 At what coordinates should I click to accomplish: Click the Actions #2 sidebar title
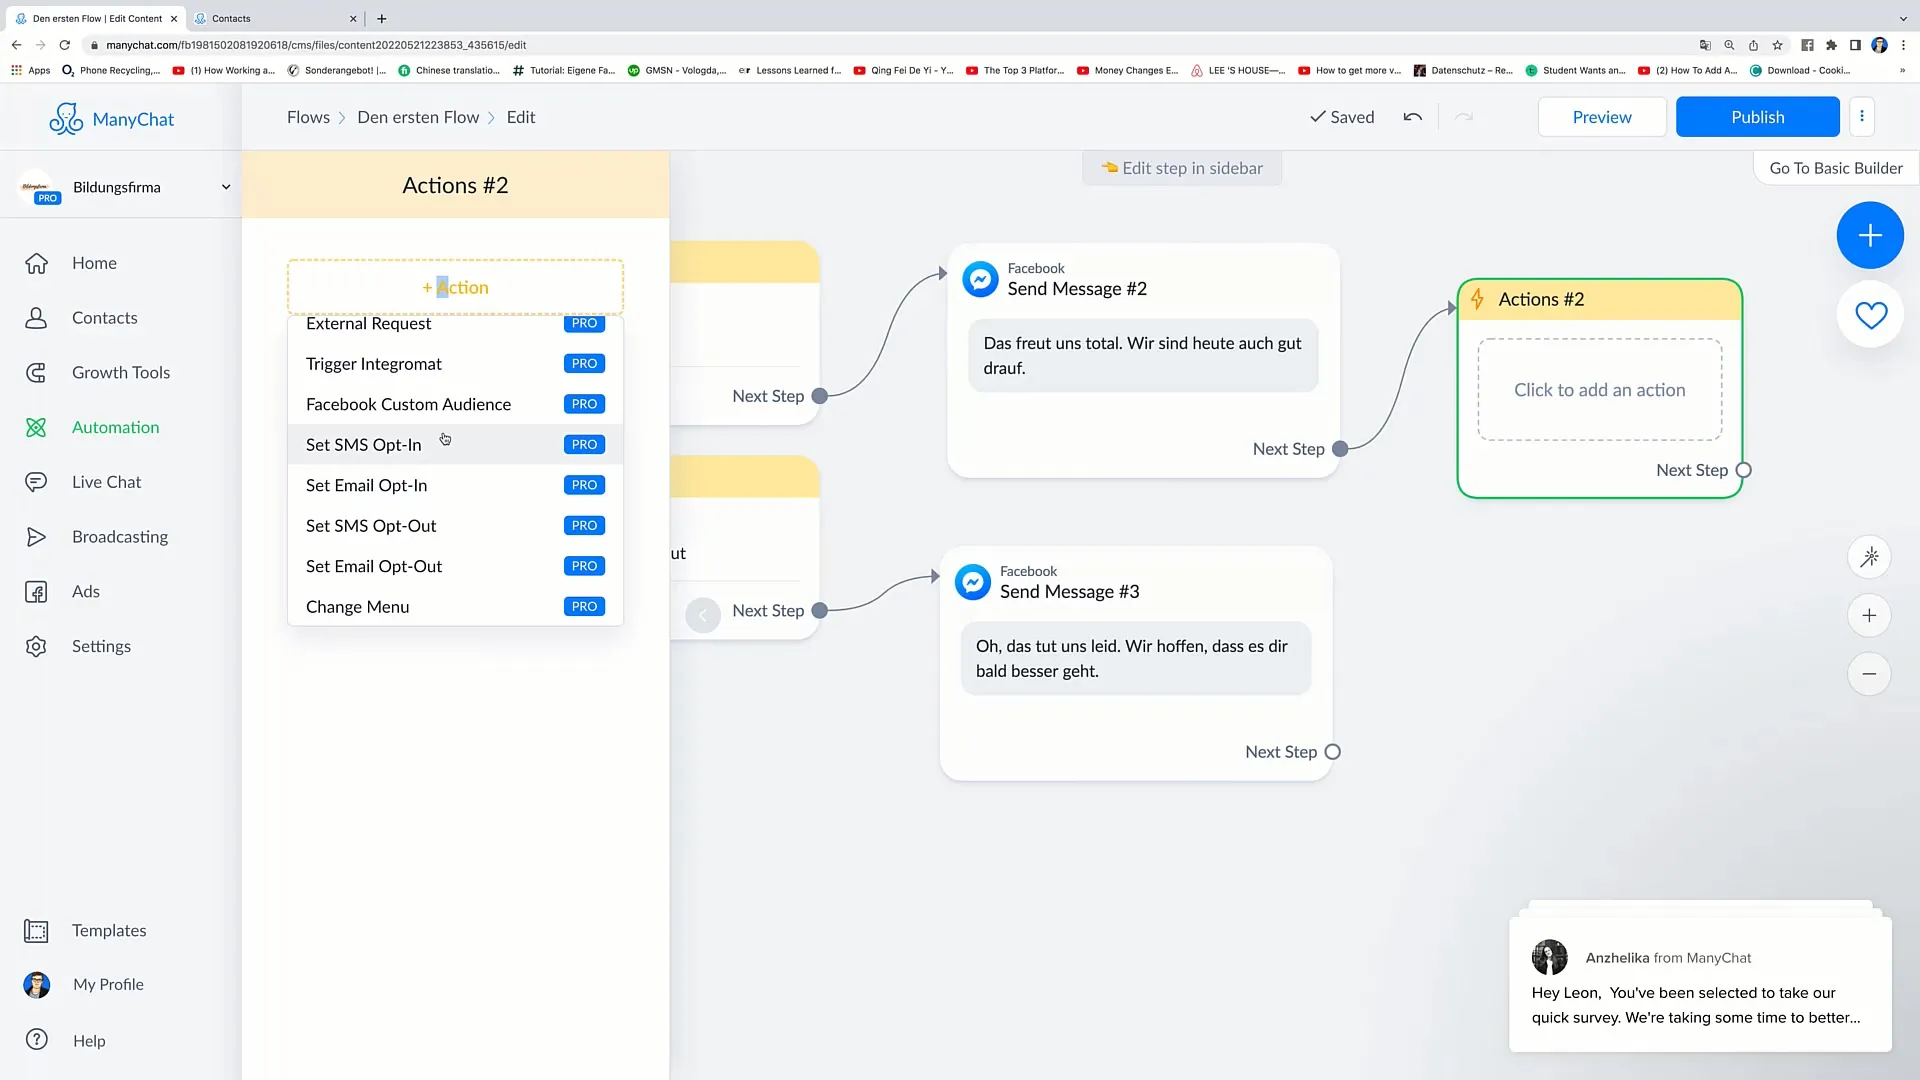pyautogui.click(x=455, y=186)
